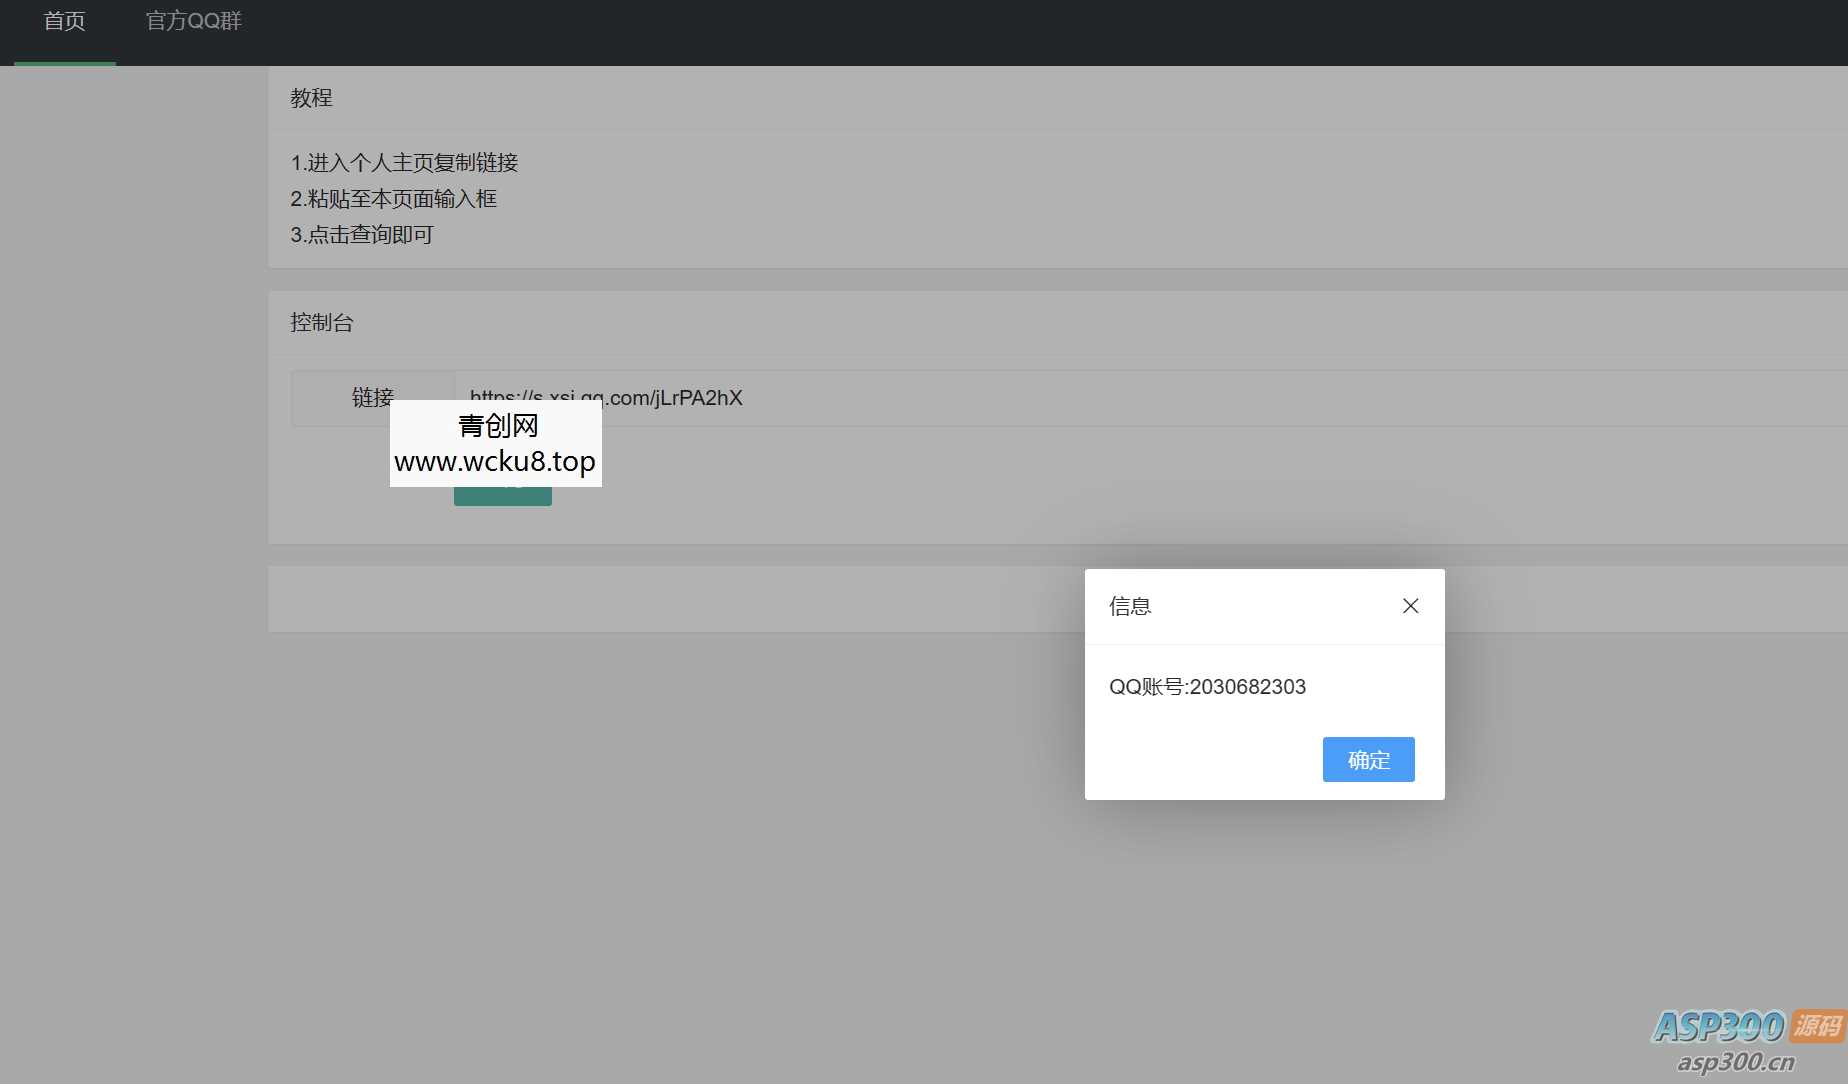This screenshot has width=1848, height=1084.
Task: Click the green query button under the watermark
Action: (x=502, y=496)
